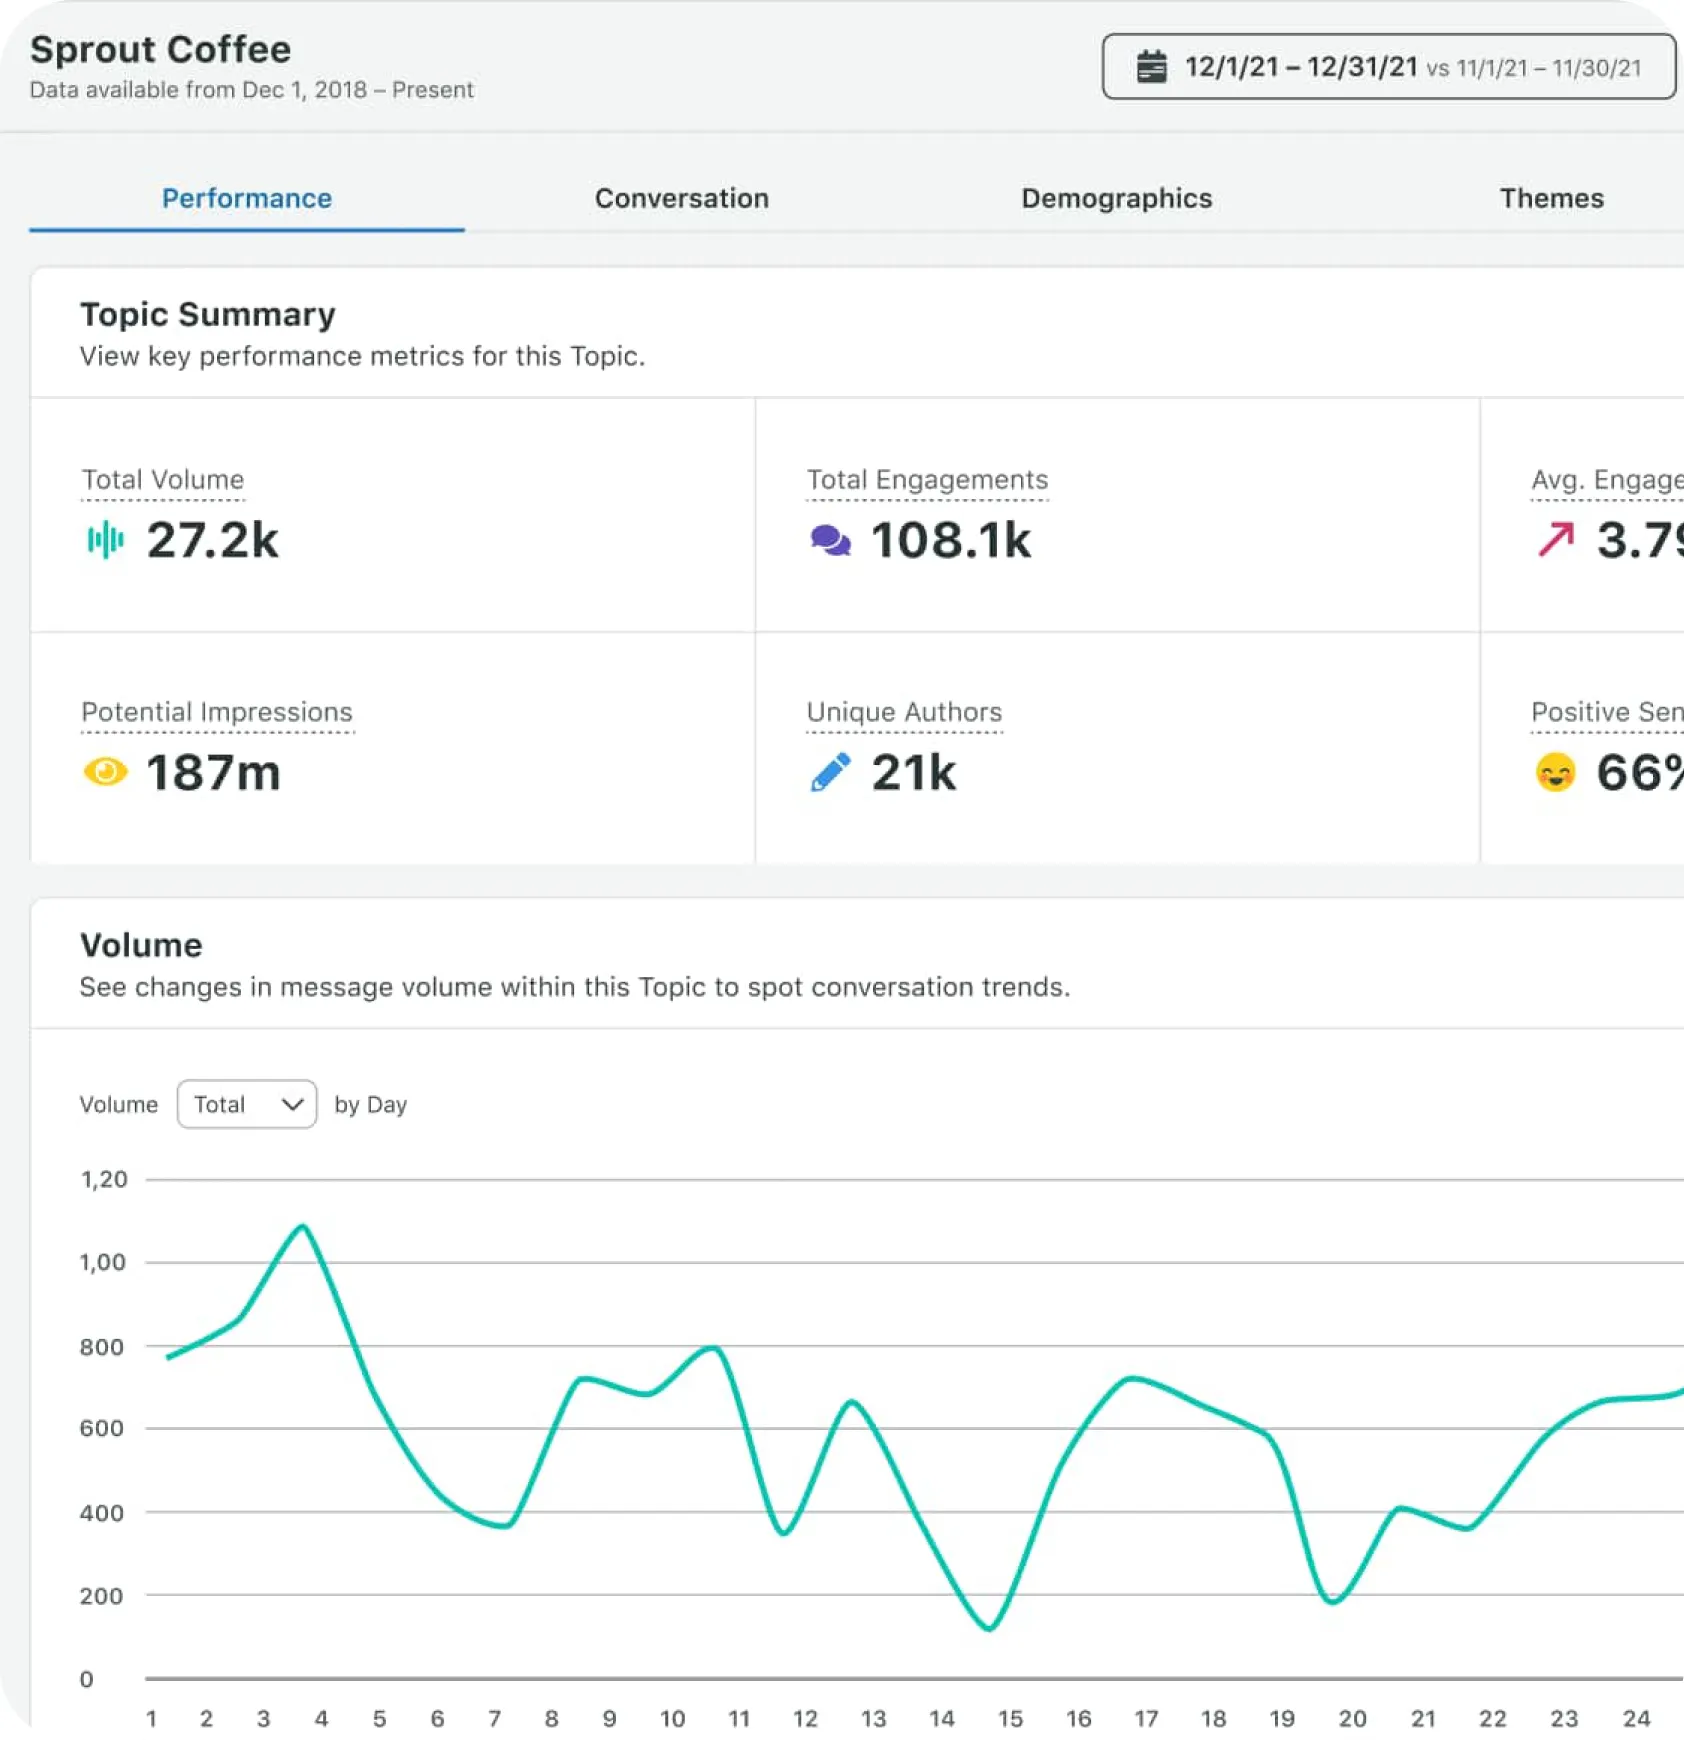Click the Total Volume metric label
The width and height of the screenshot is (1684, 1740).
[x=163, y=480]
